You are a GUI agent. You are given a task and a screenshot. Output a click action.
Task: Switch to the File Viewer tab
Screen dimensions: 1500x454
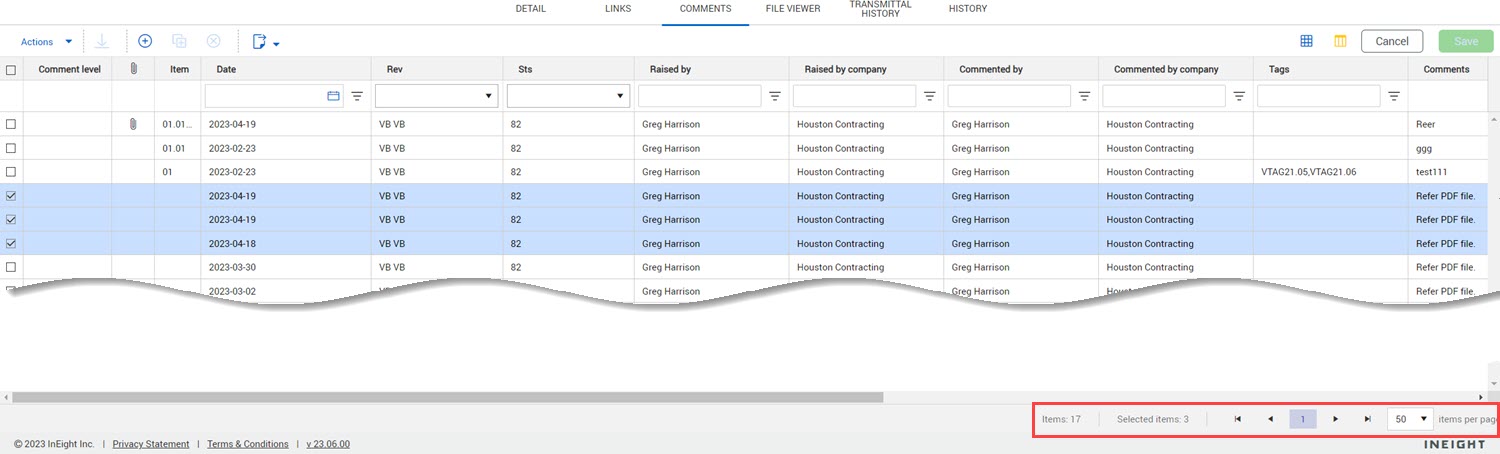792,9
